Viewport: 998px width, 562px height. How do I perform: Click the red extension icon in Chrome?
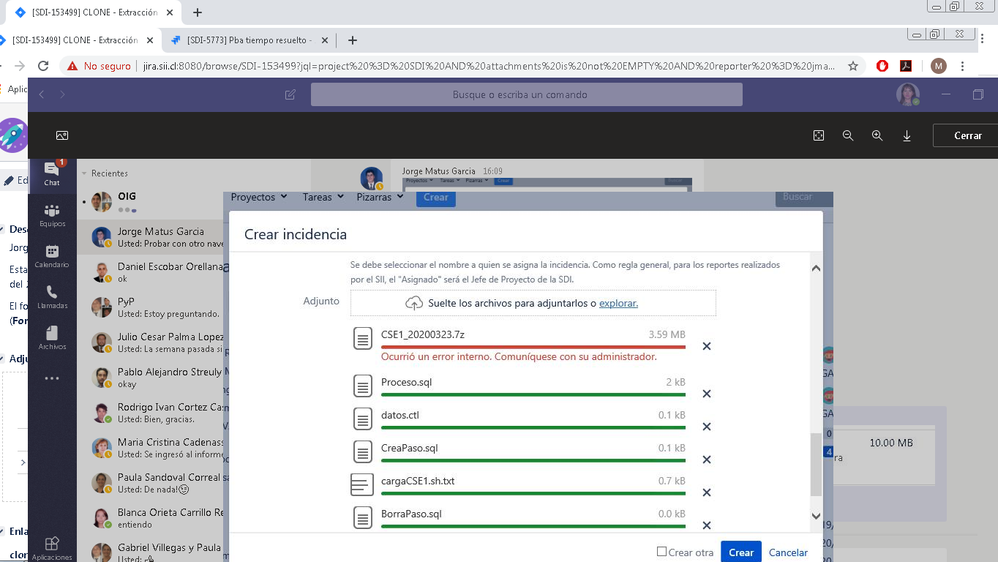pos(882,66)
